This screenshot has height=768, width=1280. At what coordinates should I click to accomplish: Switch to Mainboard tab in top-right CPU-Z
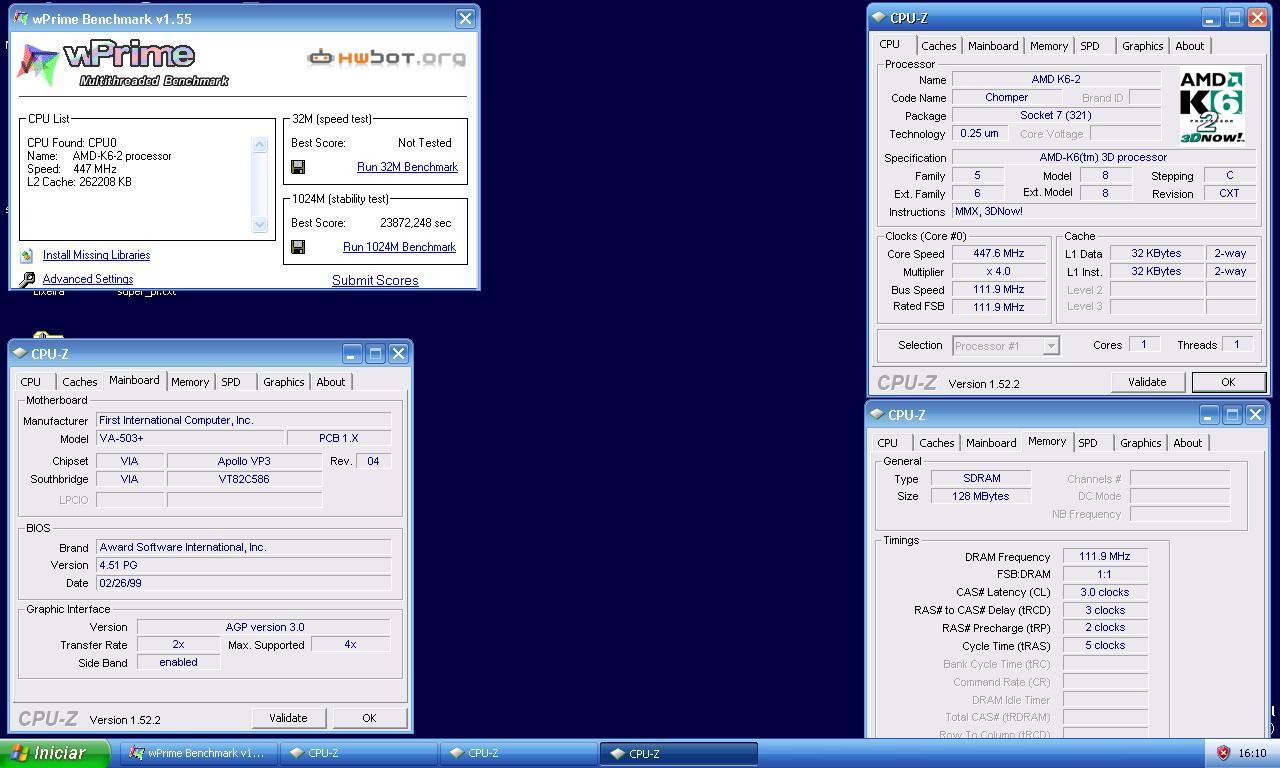(x=993, y=46)
